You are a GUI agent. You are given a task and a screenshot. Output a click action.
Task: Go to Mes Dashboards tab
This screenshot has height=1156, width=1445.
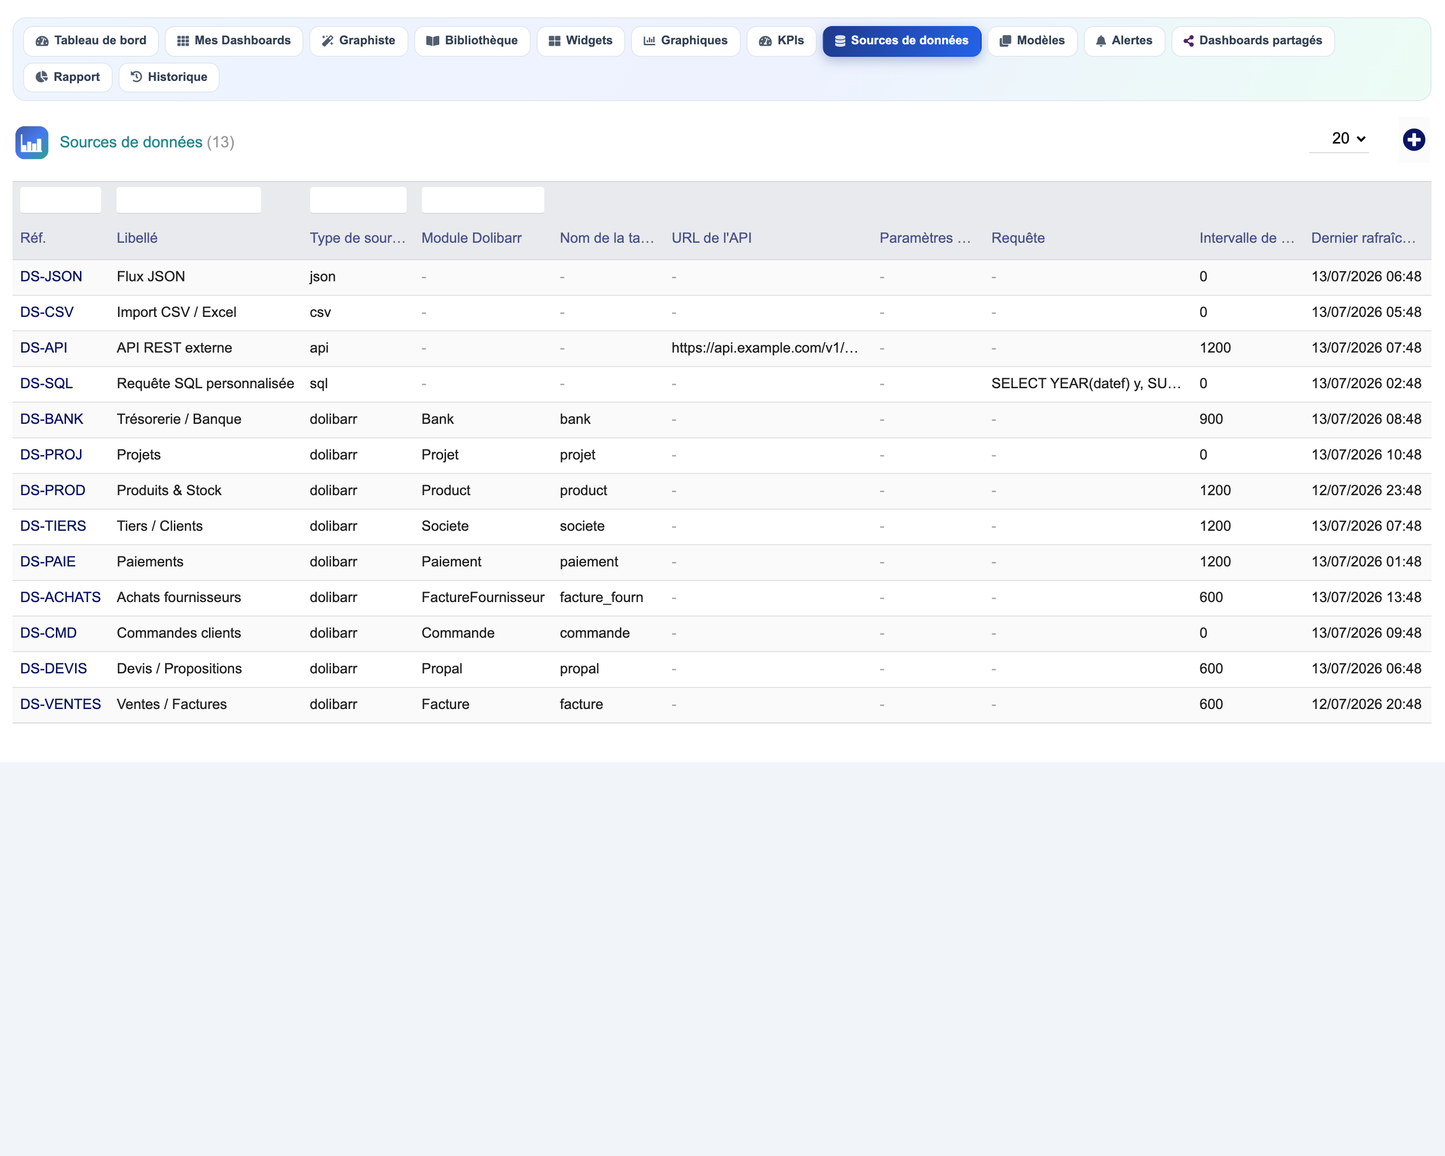[234, 41]
